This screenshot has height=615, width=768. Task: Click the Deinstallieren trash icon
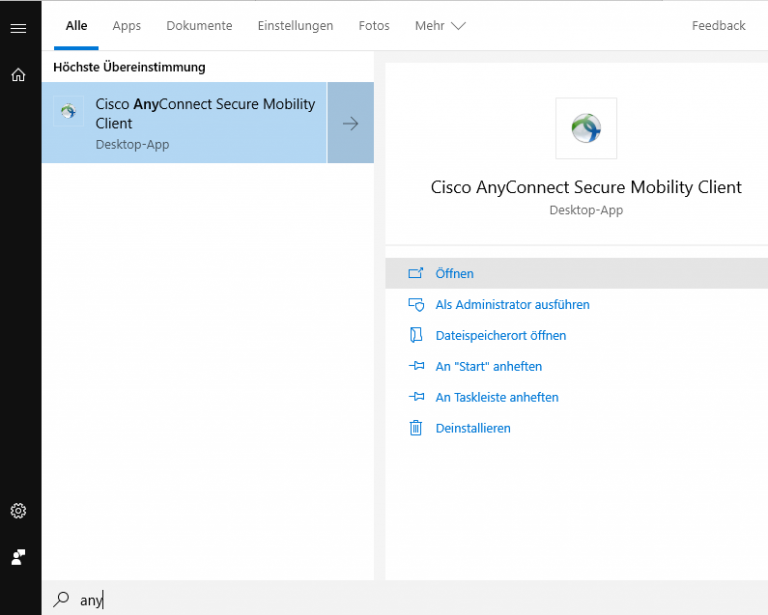point(415,428)
